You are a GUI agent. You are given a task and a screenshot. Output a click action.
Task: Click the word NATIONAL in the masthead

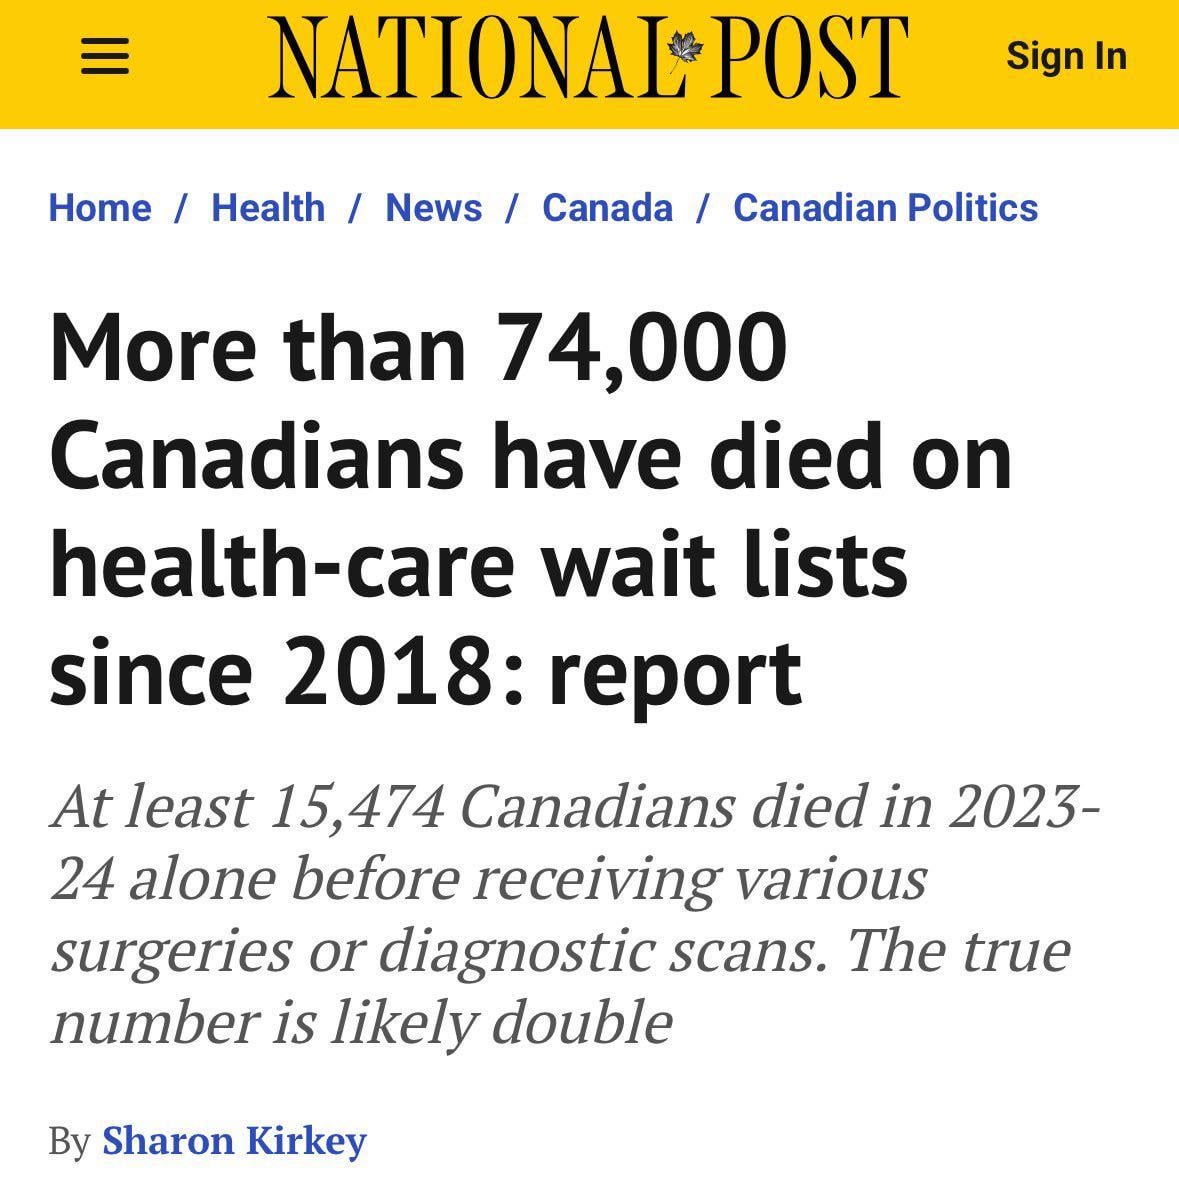[x=467, y=57]
